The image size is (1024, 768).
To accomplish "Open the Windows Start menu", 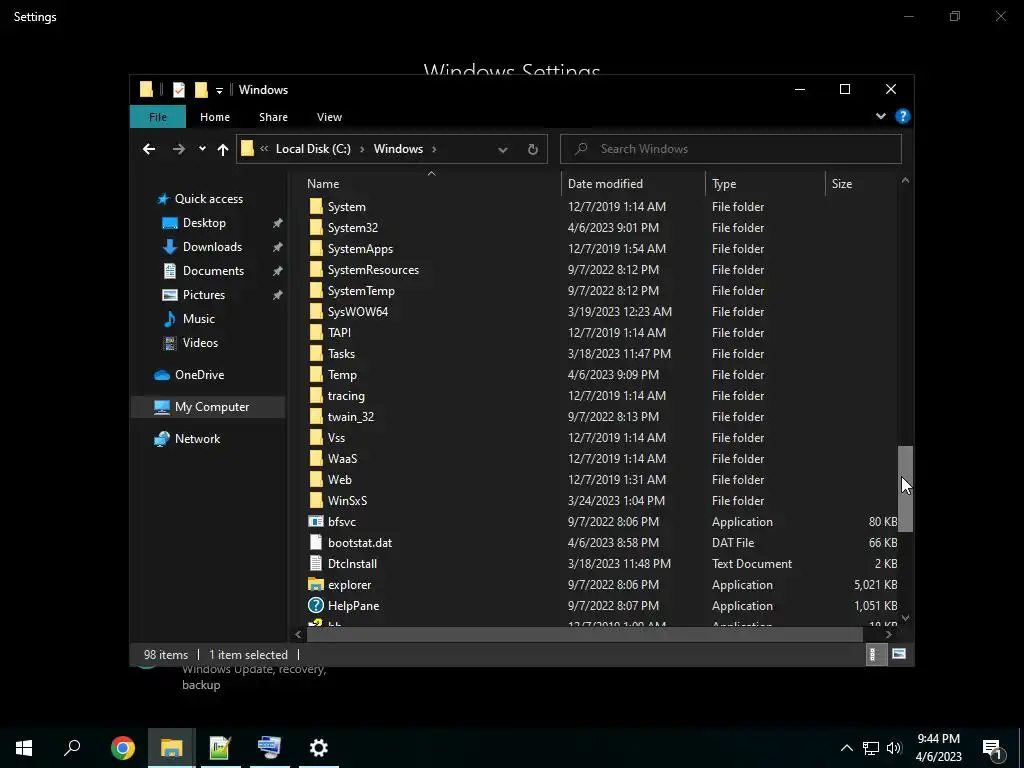I will 24,748.
